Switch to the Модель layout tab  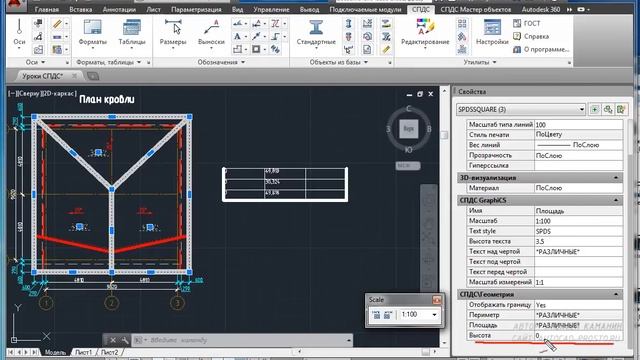pyautogui.click(x=55, y=352)
